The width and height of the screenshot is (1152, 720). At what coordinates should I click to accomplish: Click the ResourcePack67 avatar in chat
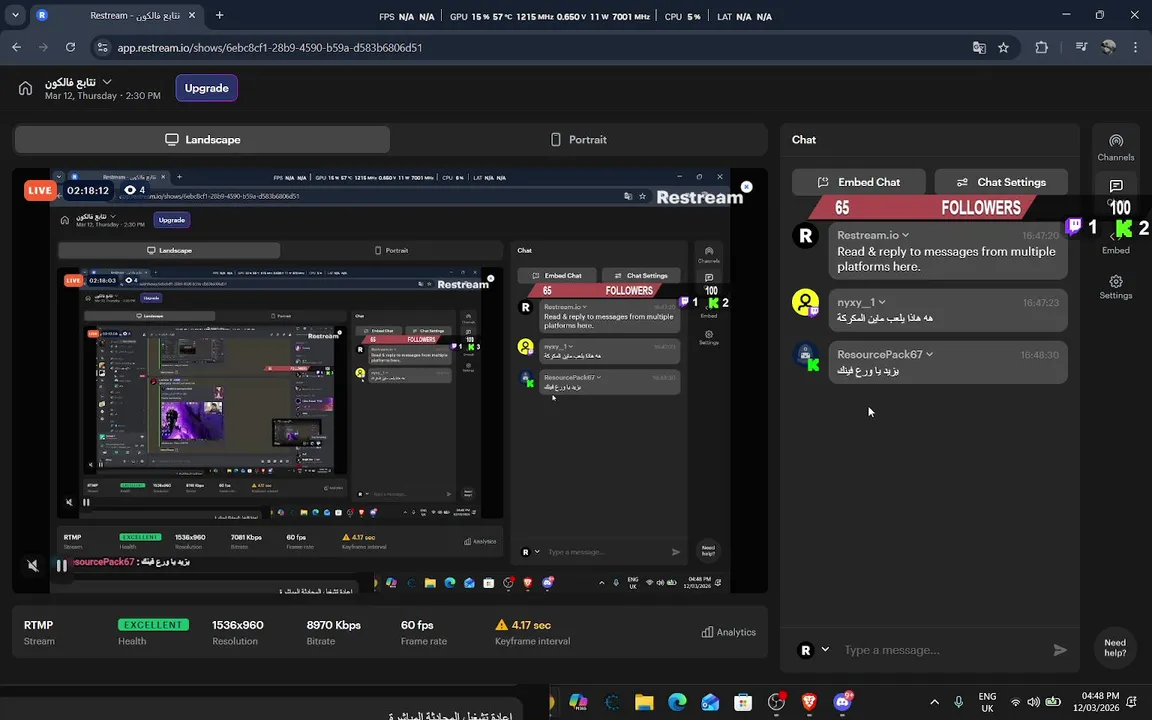pos(805,356)
